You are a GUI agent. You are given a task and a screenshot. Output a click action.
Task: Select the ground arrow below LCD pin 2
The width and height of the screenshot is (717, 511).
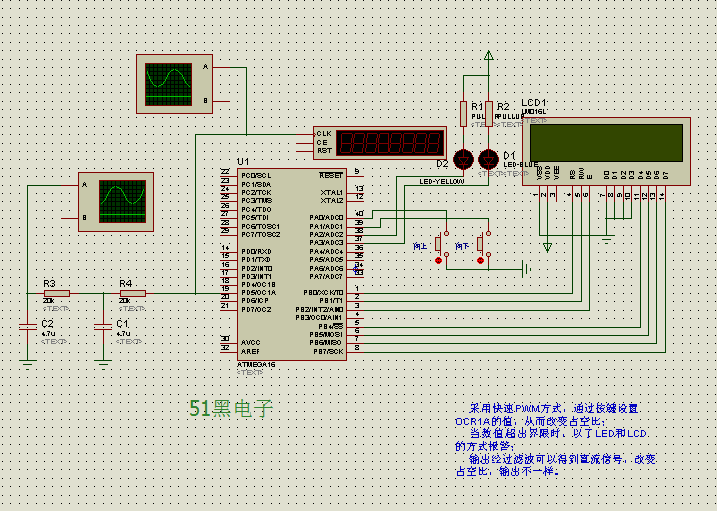click(547, 248)
